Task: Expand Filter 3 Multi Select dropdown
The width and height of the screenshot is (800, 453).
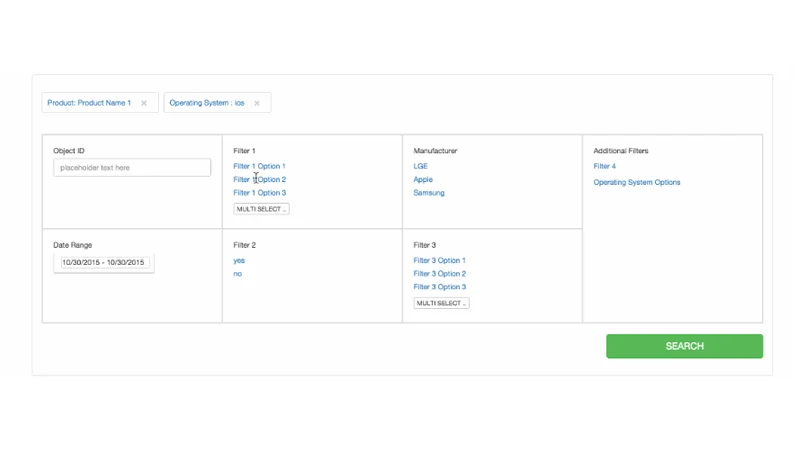Action: click(441, 303)
